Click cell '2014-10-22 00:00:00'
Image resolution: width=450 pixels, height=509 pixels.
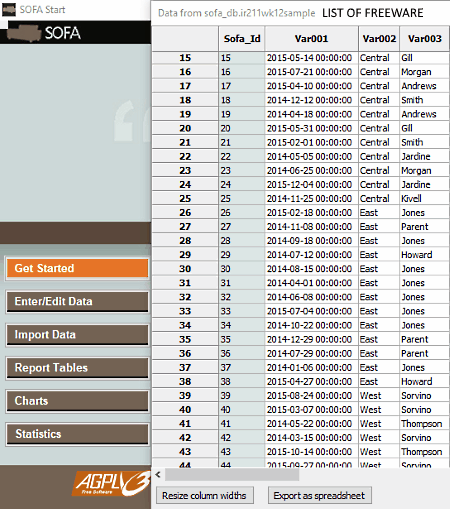(311, 325)
